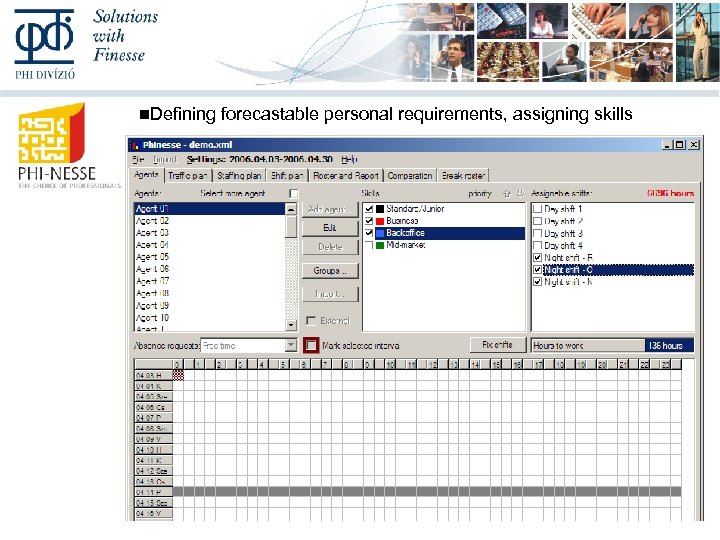Screen dimensions: 720x540
Task: Click the blue Backoffice color swatch
Action: coord(380,233)
